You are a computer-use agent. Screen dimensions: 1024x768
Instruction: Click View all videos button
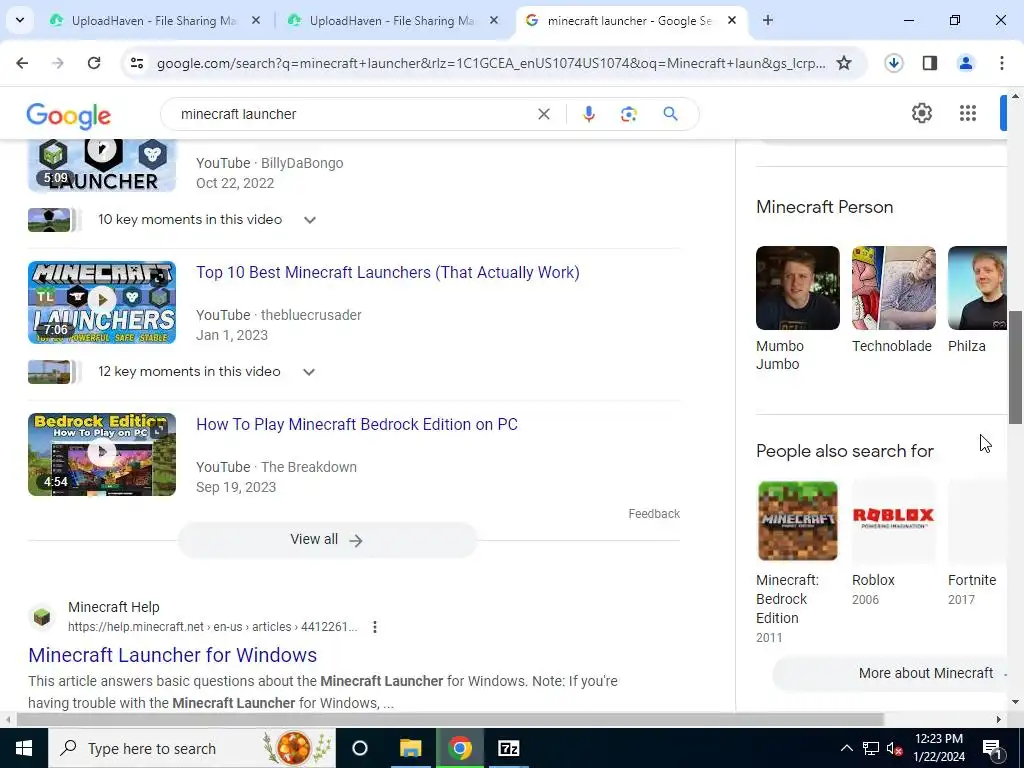327,539
